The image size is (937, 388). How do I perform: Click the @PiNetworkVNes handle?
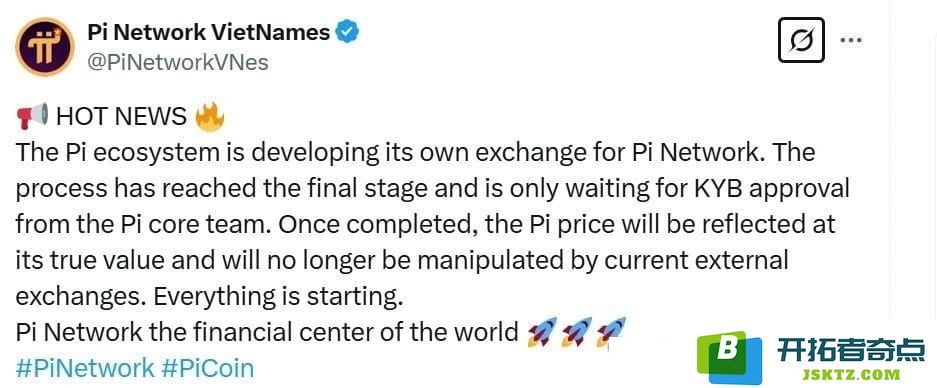(178, 62)
